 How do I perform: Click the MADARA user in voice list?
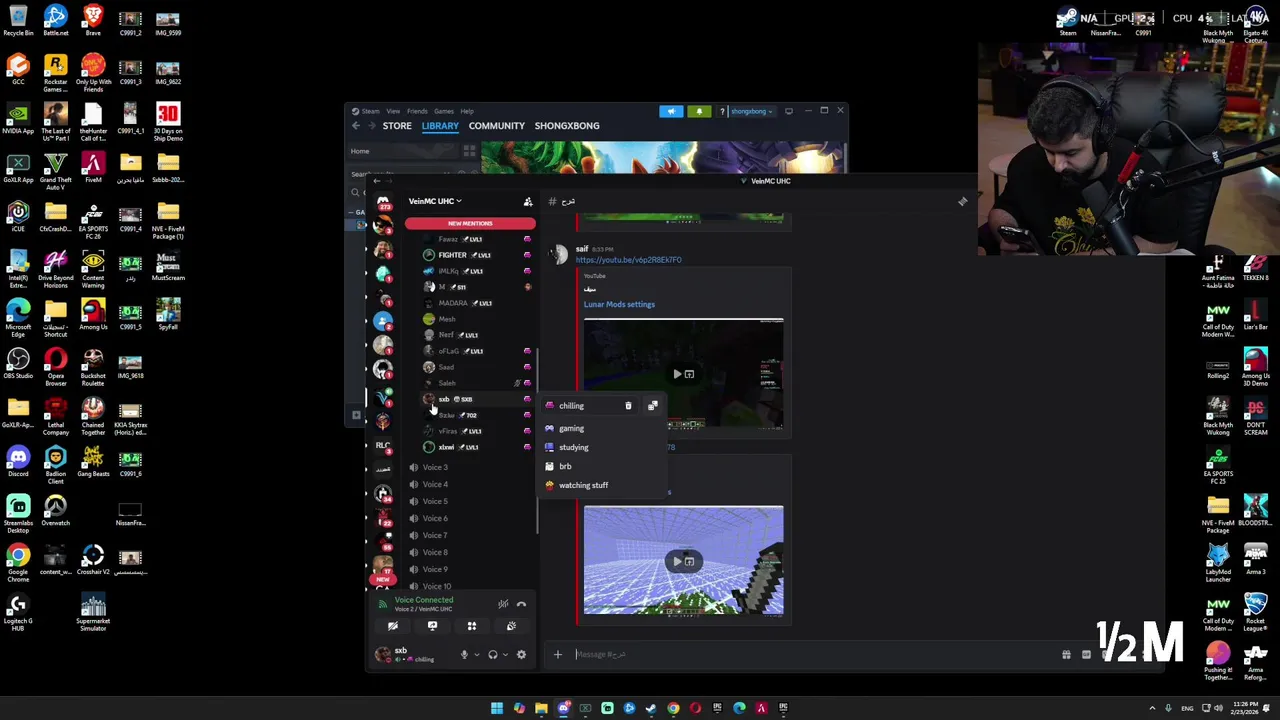click(x=453, y=303)
